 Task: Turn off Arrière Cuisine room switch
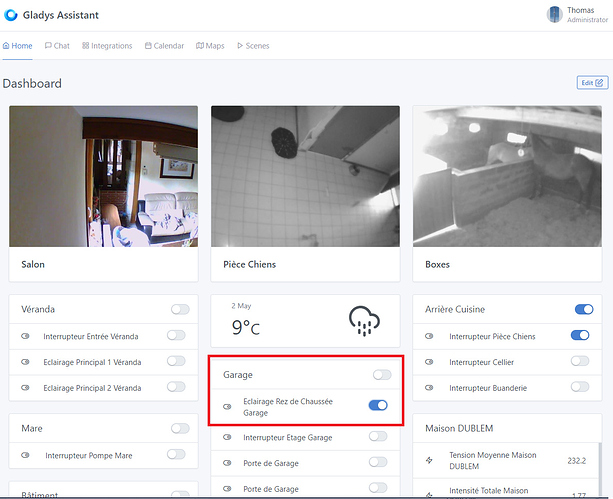(x=584, y=309)
